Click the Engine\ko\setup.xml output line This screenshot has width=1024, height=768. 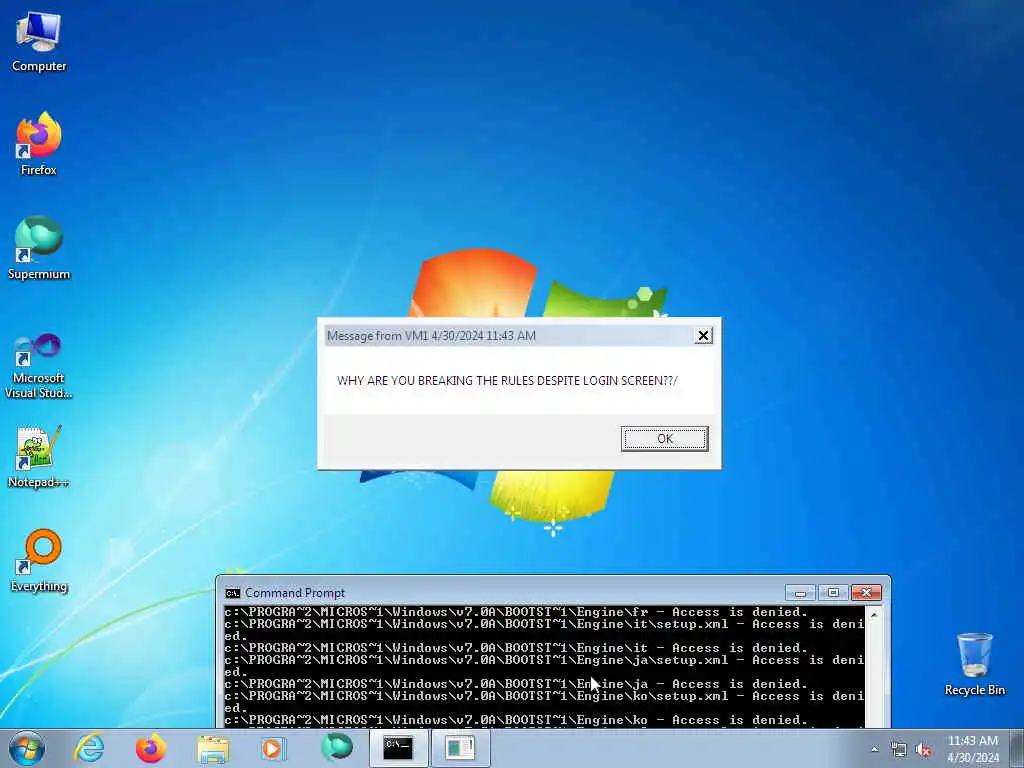[x=543, y=701]
